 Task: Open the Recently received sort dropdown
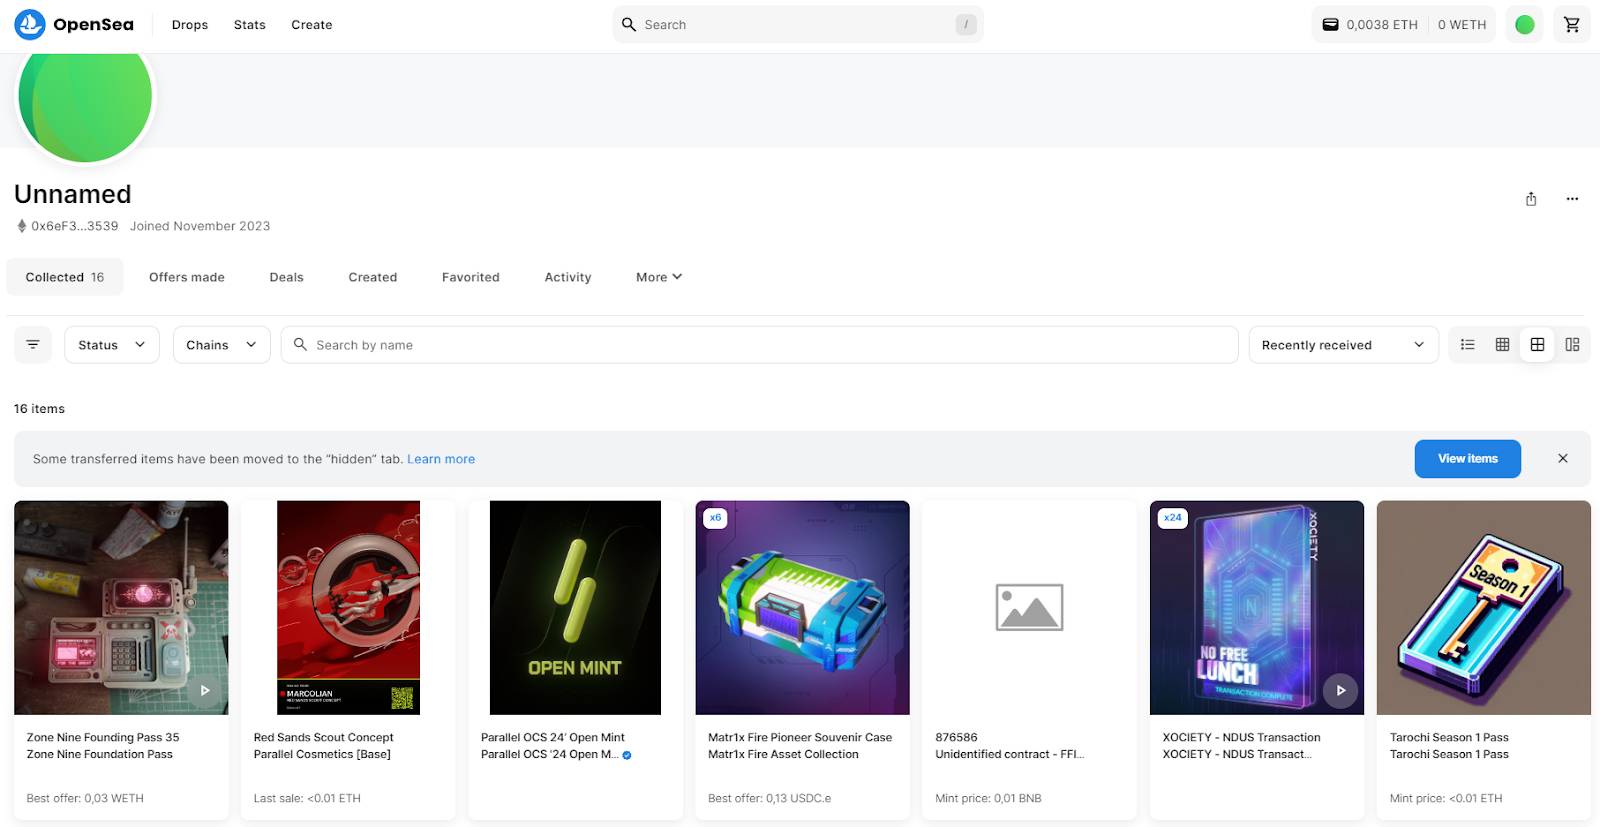pos(1343,344)
